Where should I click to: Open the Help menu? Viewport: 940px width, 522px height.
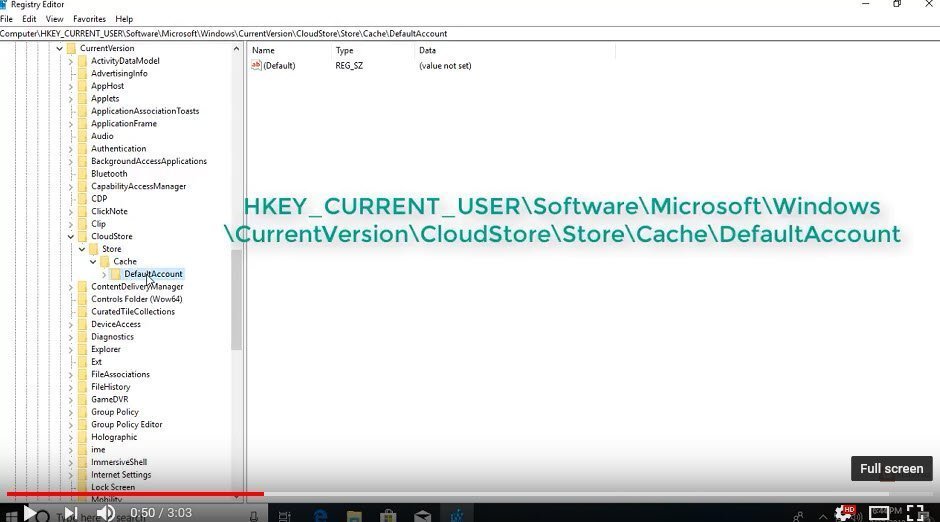coord(124,19)
